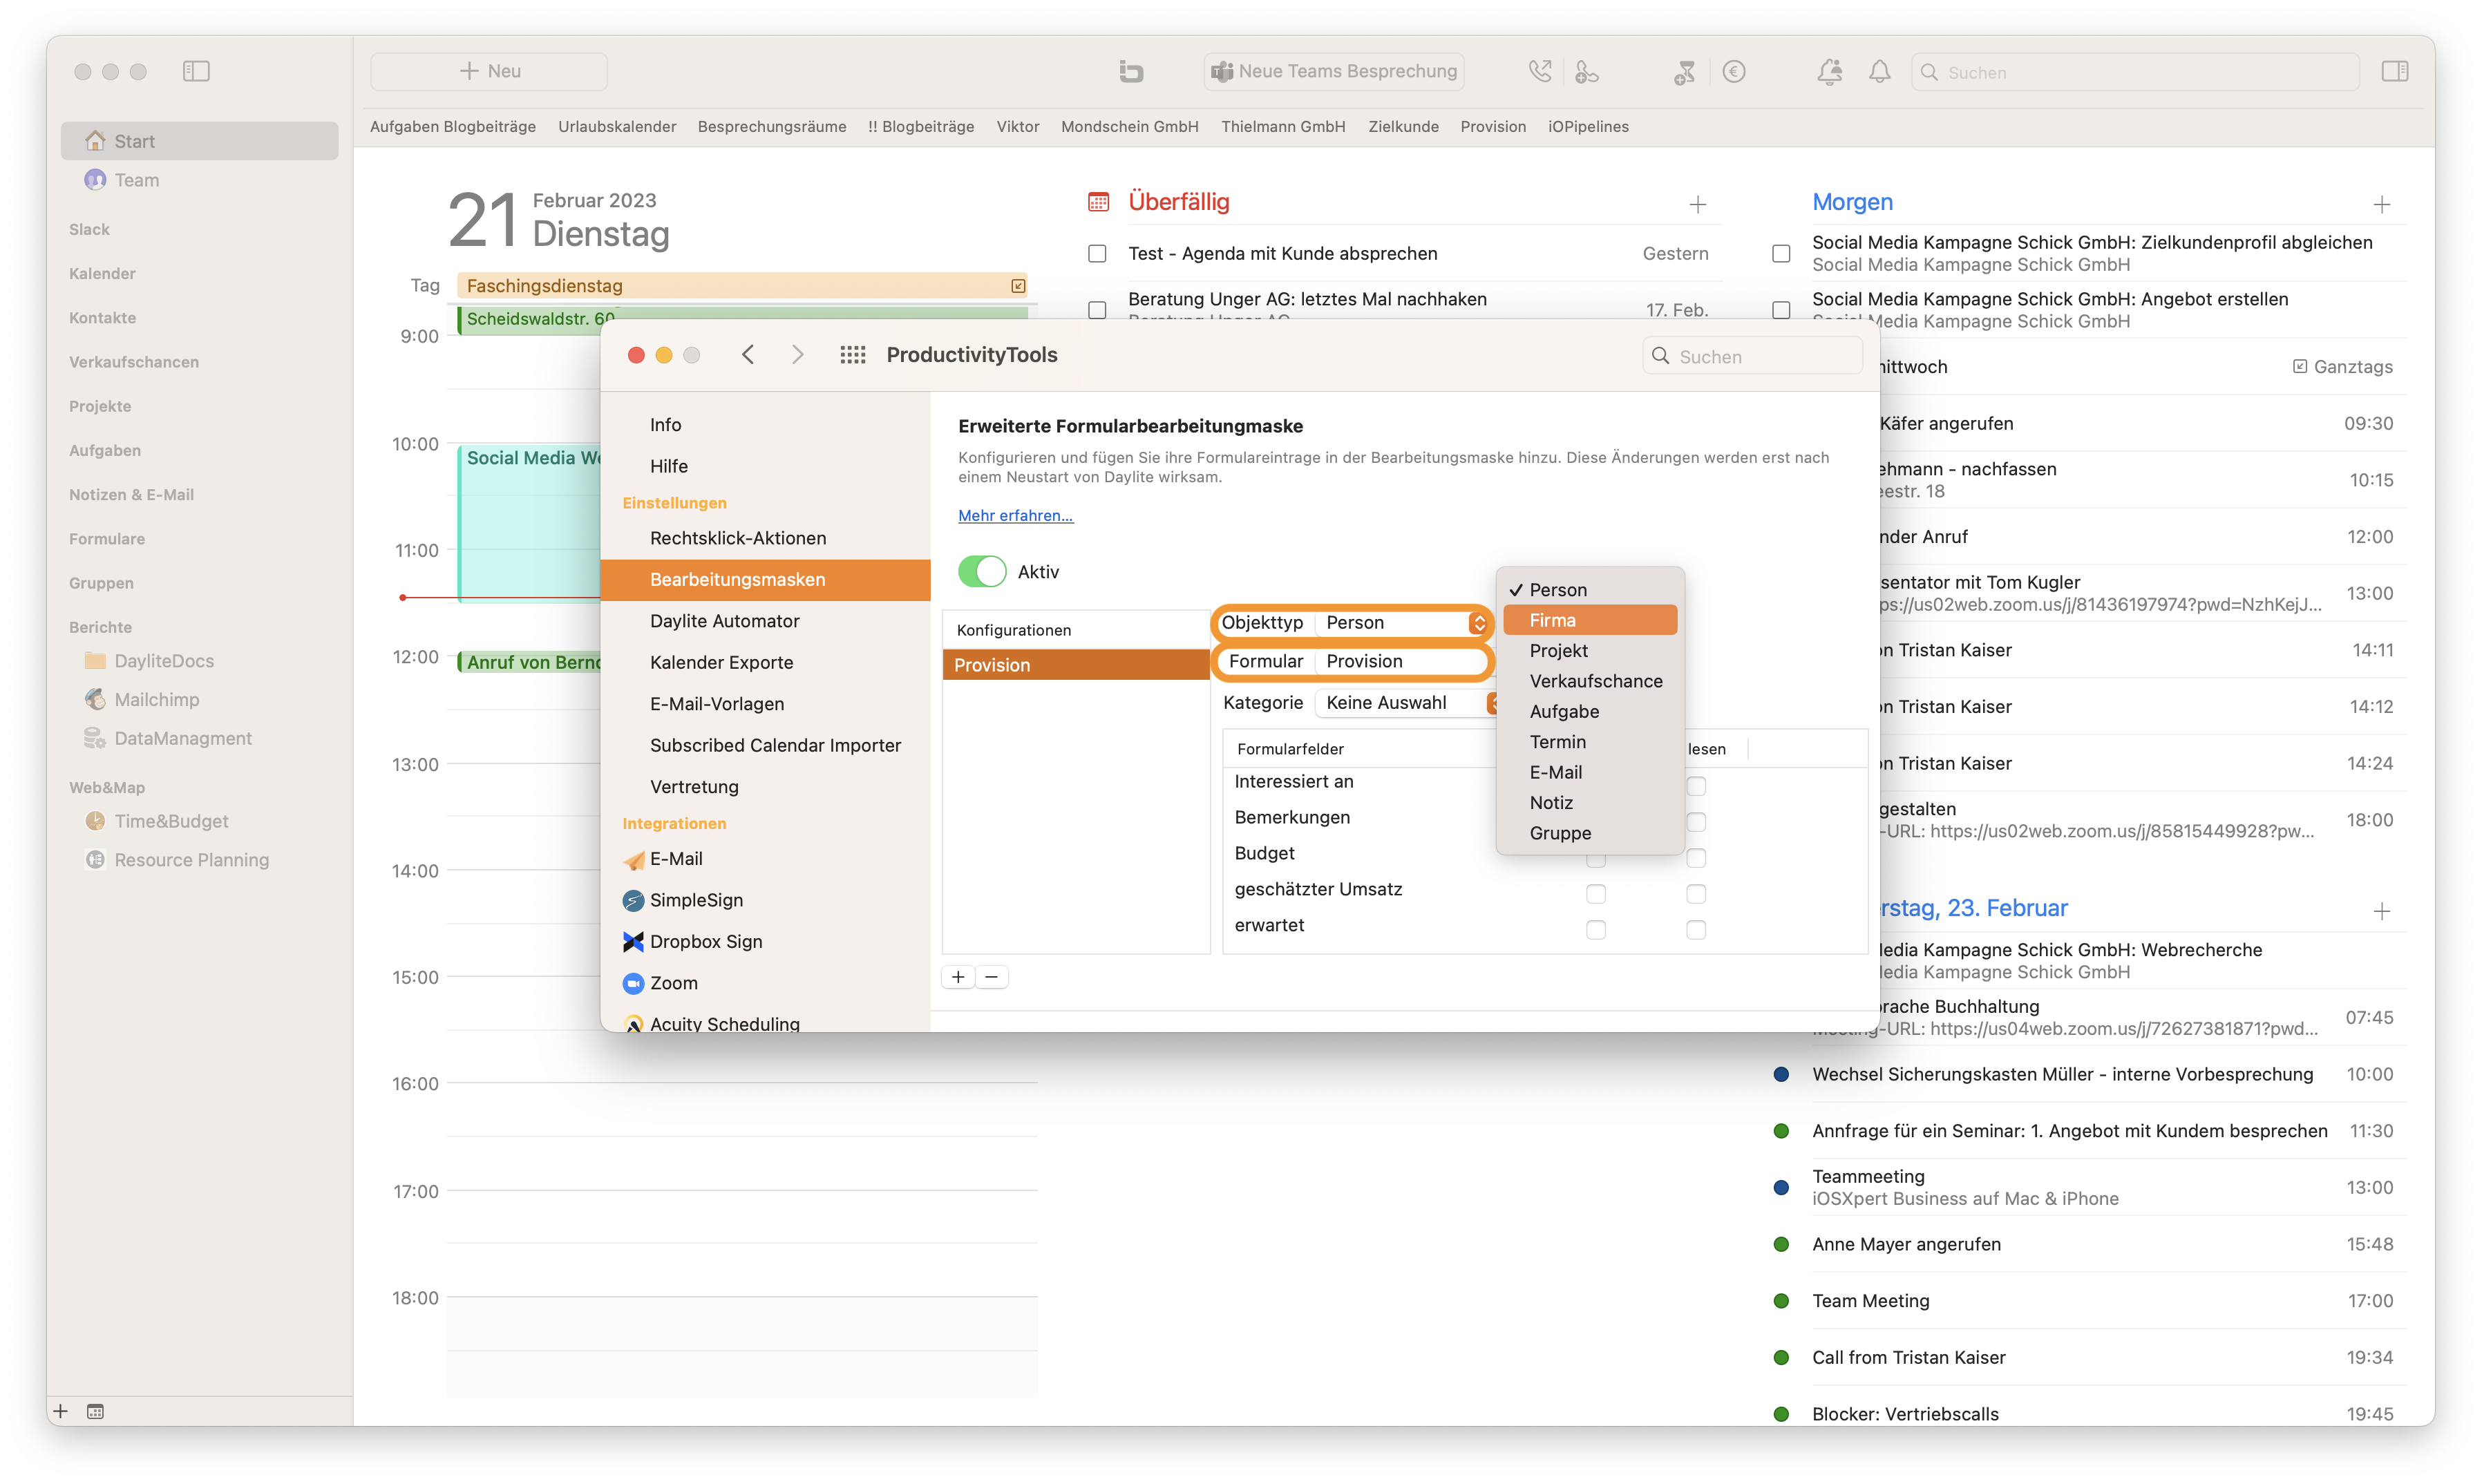Click the Überfällig calendar icon
Screen dimensions: 2482x1484
(1098, 202)
